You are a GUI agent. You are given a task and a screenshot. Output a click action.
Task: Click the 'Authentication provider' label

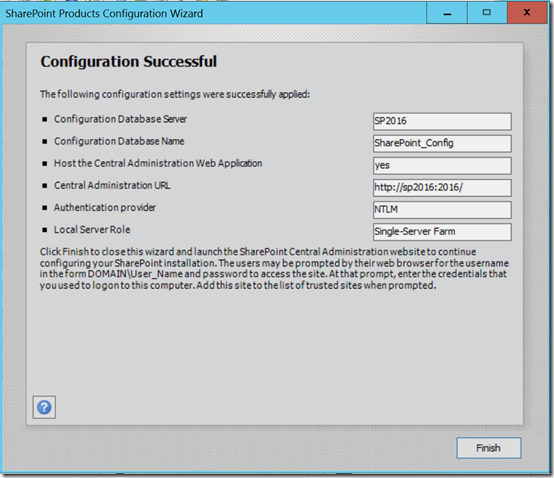pos(105,207)
